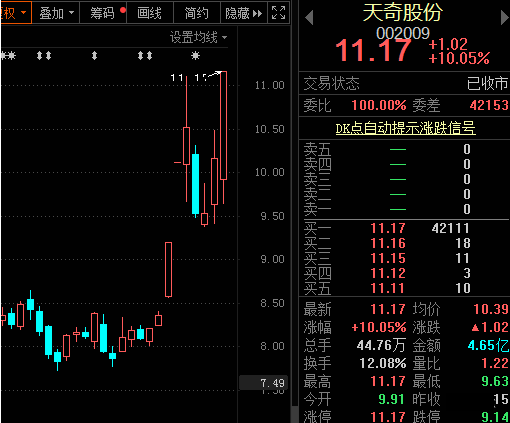Click the 卖五 row label
Image resolution: width=510 pixels, height=423 pixels.
pyautogui.click(x=317, y=149)
